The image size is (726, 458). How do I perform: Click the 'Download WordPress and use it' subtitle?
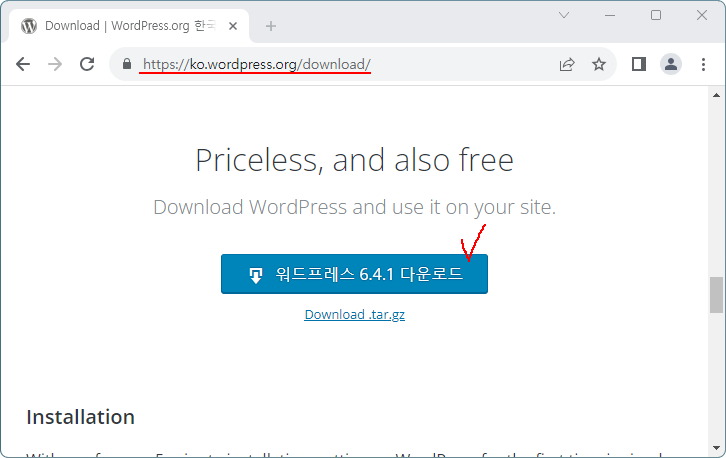coord(354,207)
